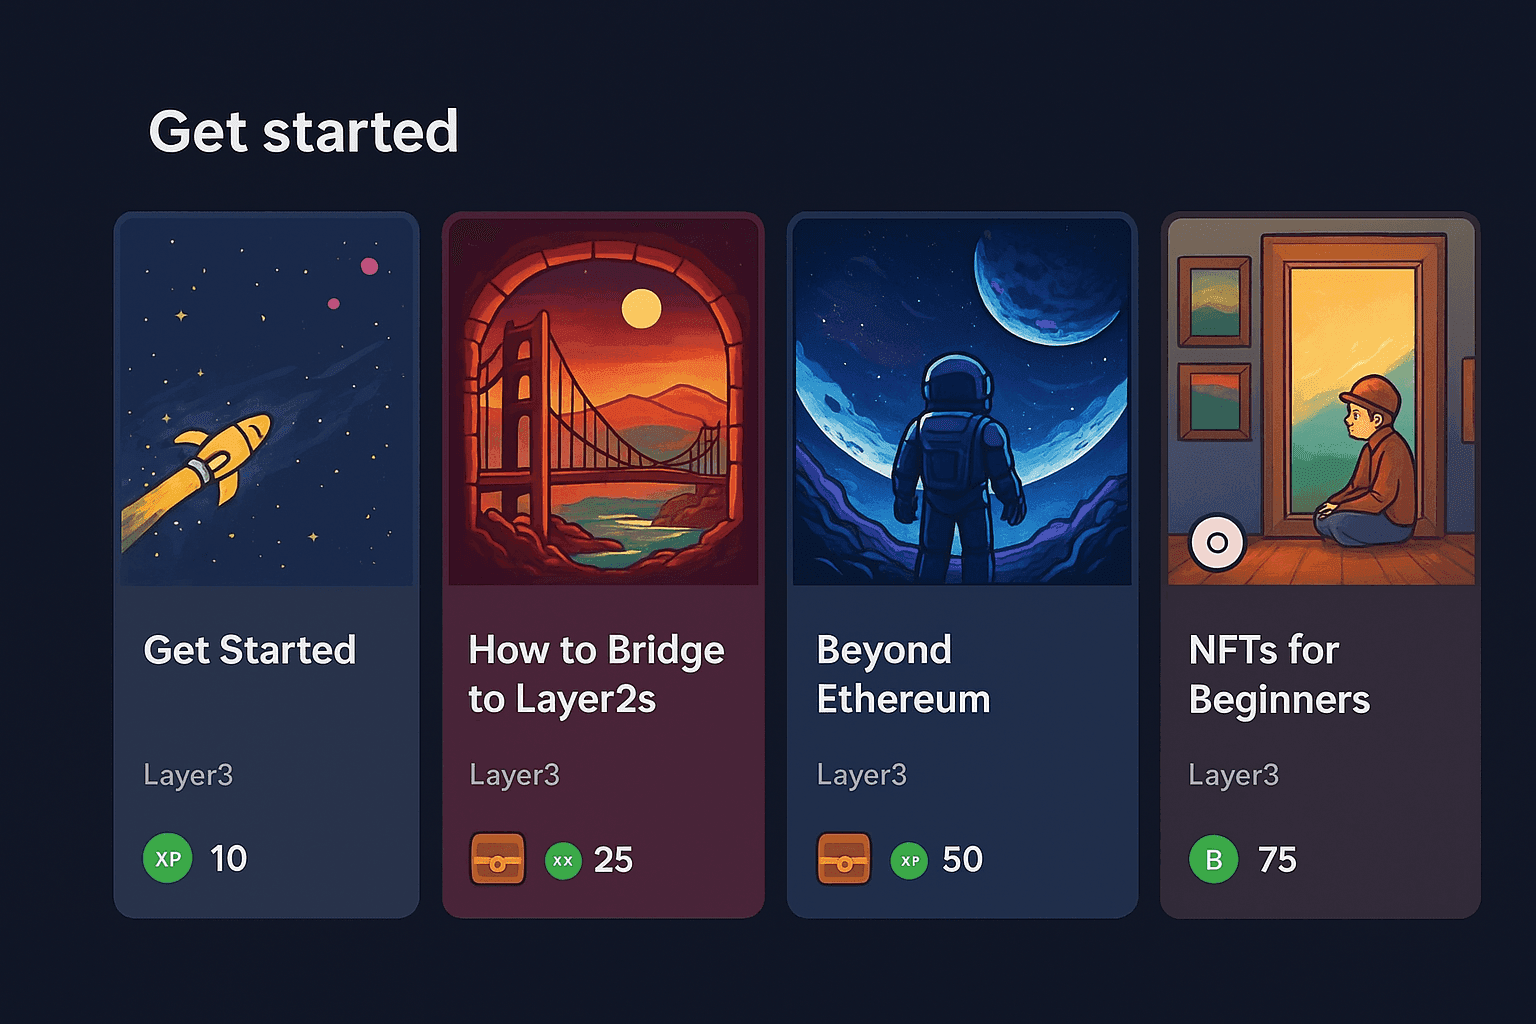Open the bridge sunset illustration

point(603,402)
